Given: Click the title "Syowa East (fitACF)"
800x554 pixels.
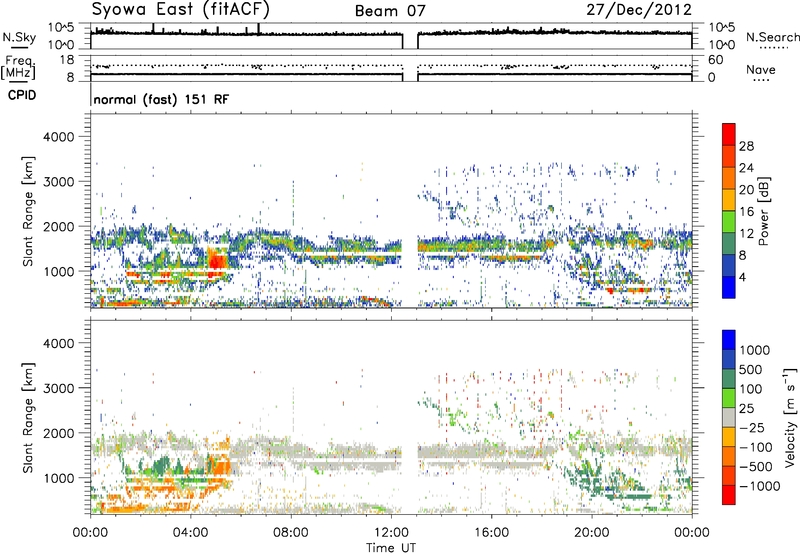Looking at the screenshot, I should tap(180, 10).
